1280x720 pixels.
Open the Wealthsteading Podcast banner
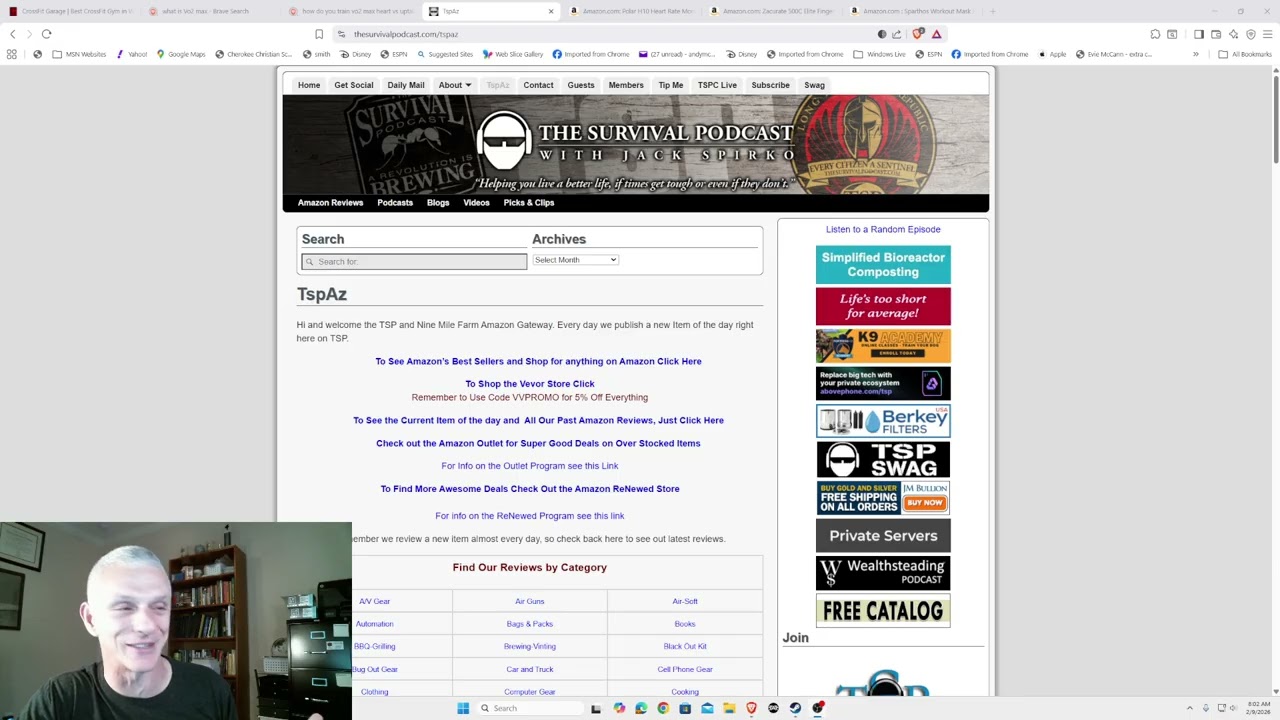883,573
